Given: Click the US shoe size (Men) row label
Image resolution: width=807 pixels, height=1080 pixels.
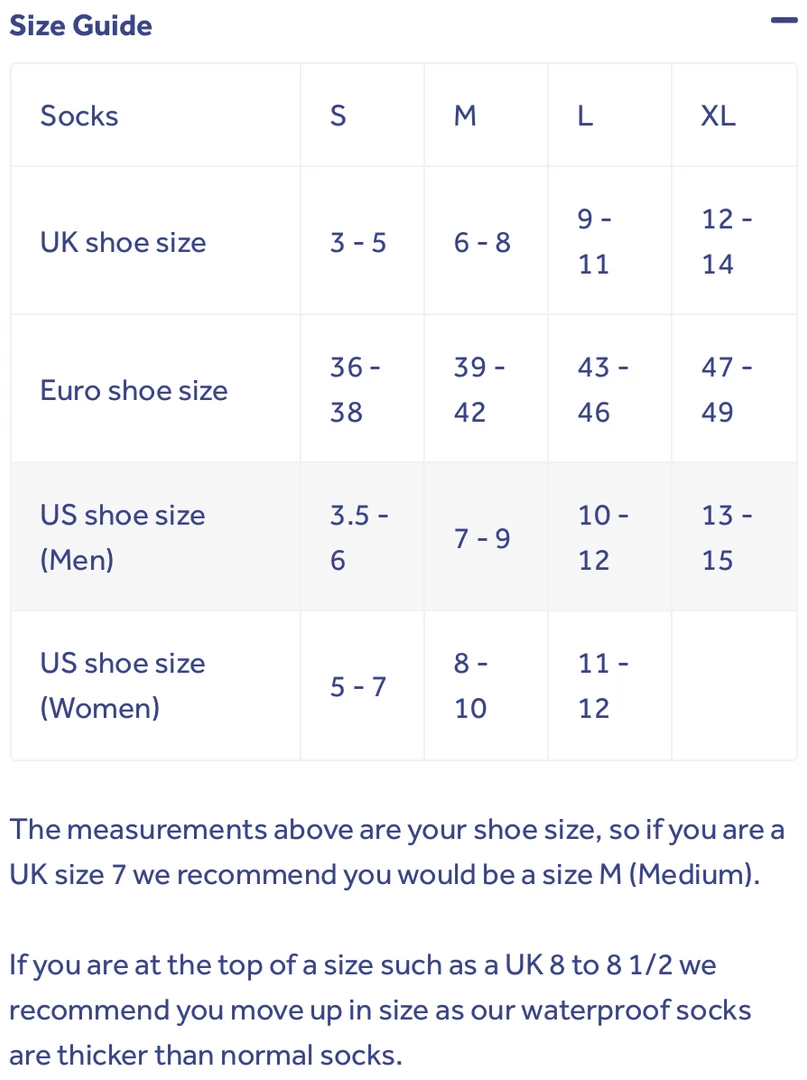Looking at the screenshot, I should [x=122, y=537].
